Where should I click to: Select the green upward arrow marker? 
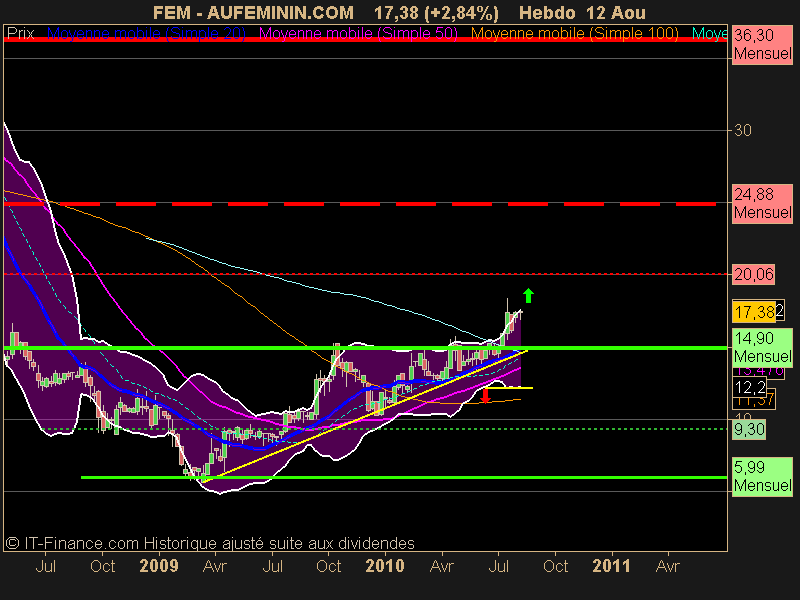point(529,296)
